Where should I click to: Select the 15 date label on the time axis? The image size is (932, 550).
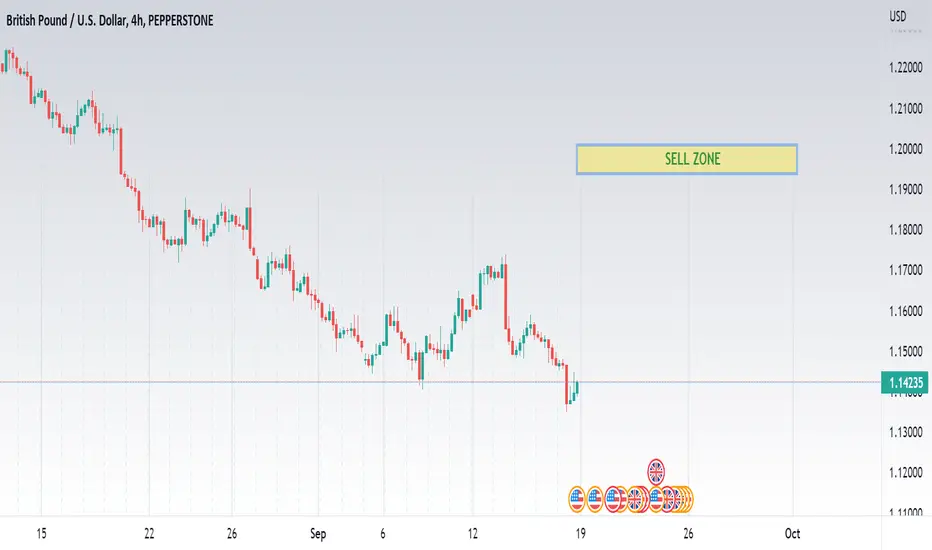41,533
